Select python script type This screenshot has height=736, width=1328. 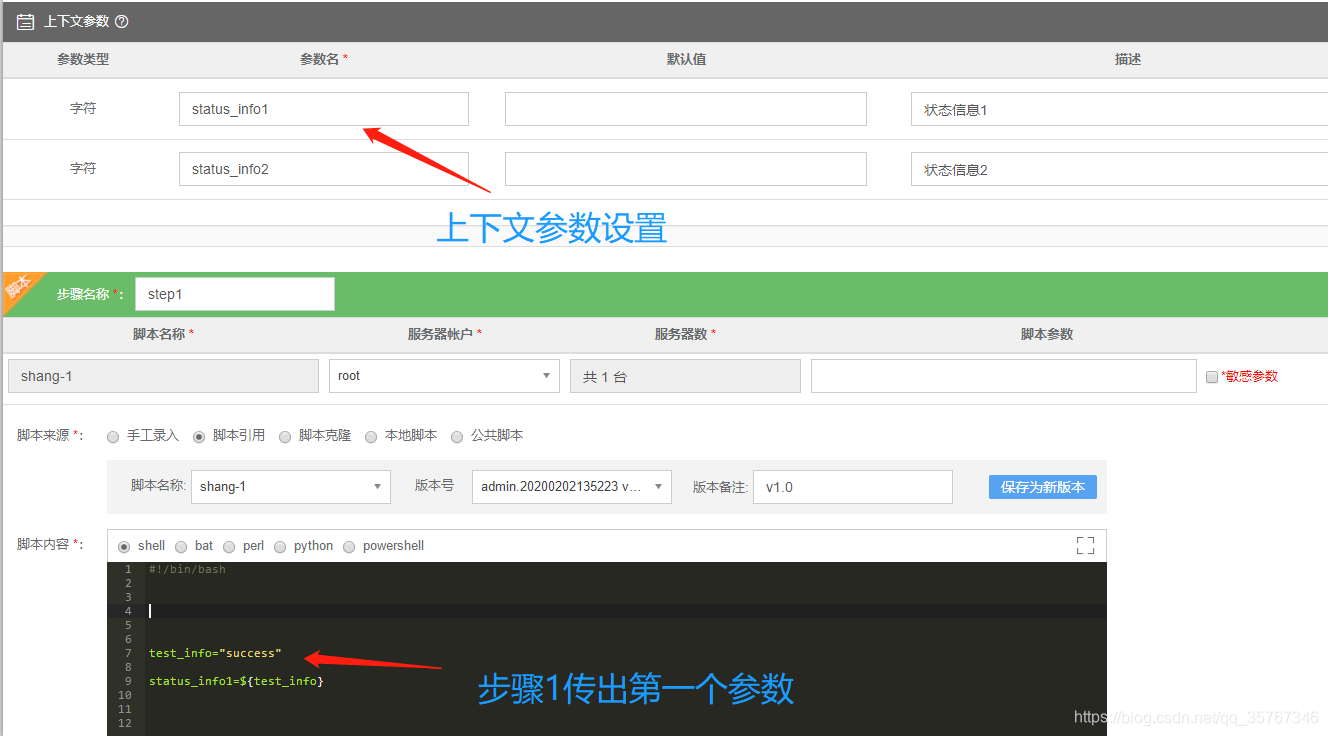tap(280, 546)
